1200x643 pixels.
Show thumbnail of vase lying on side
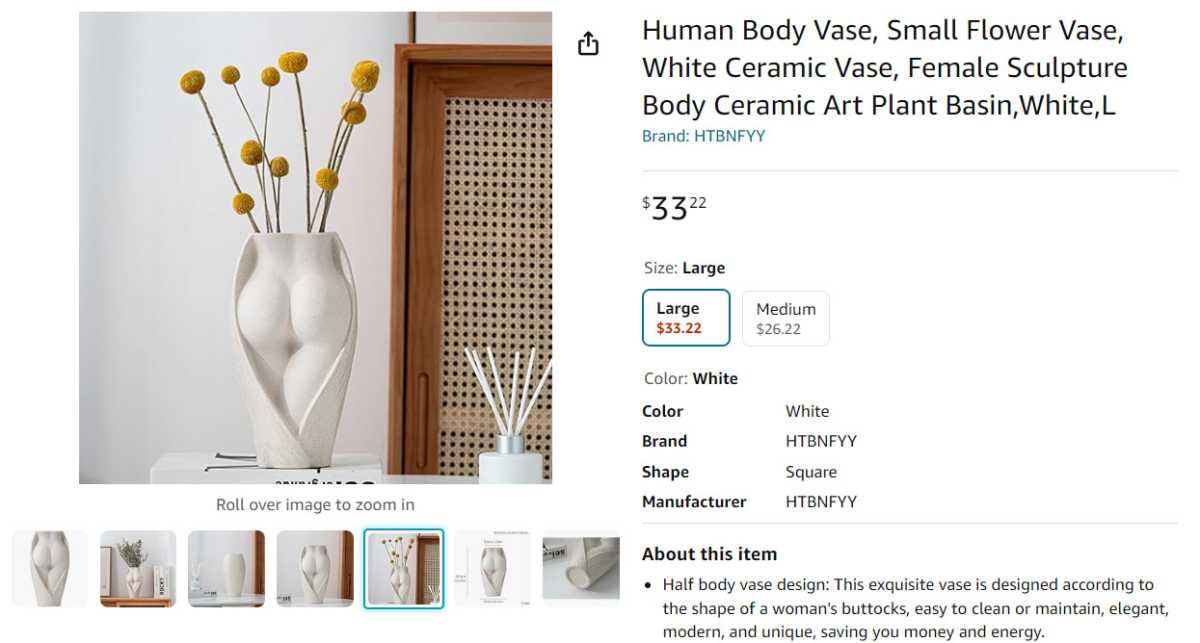(x=580, y=568)
